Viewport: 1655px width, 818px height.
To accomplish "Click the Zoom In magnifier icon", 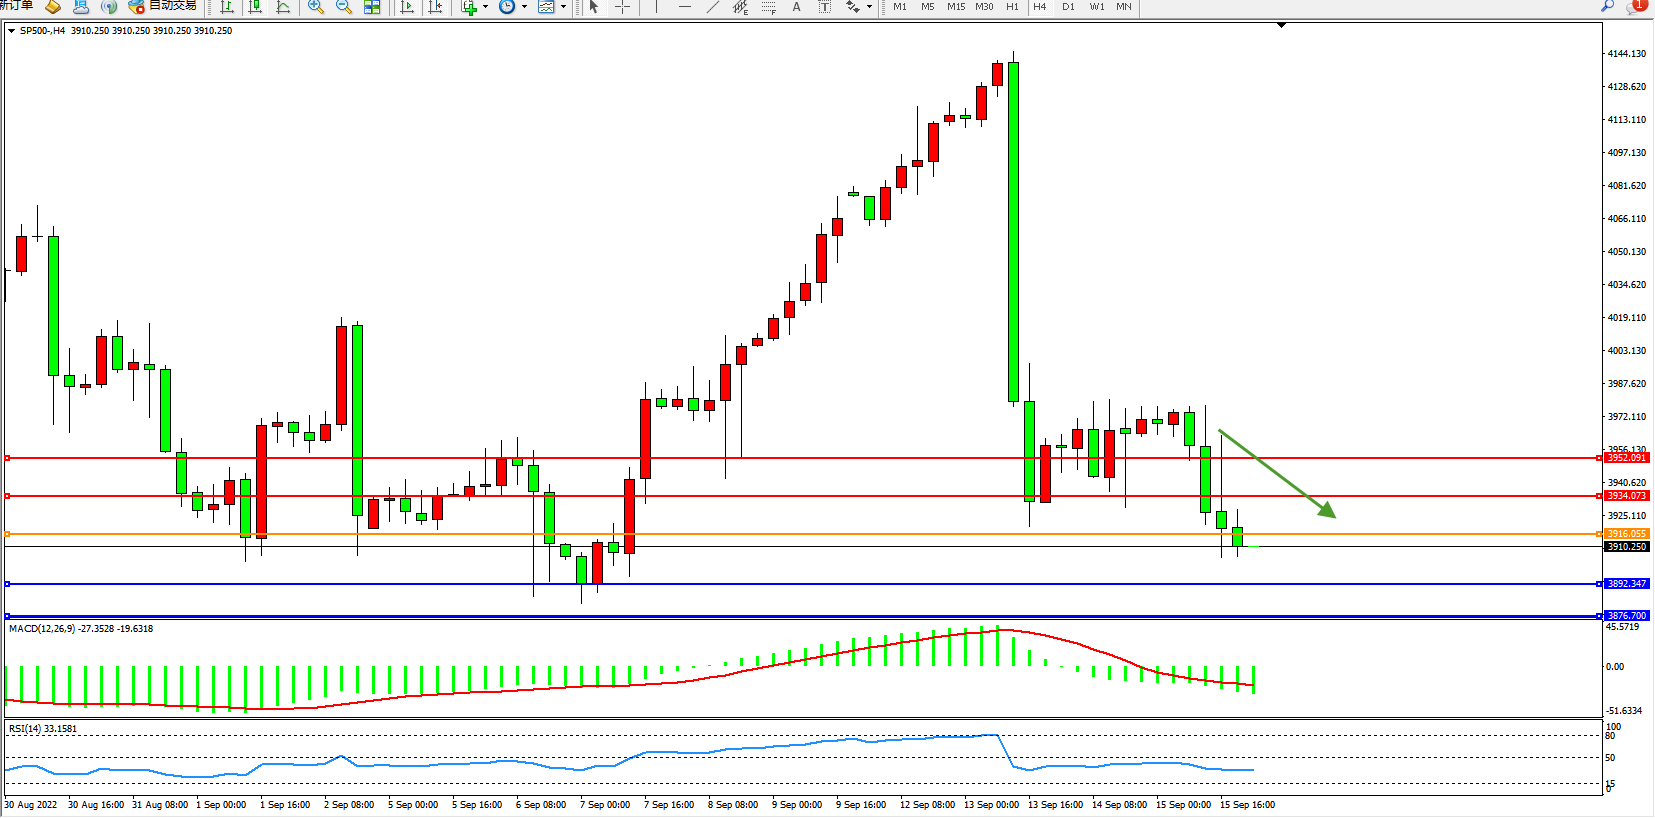I will 316,7.
